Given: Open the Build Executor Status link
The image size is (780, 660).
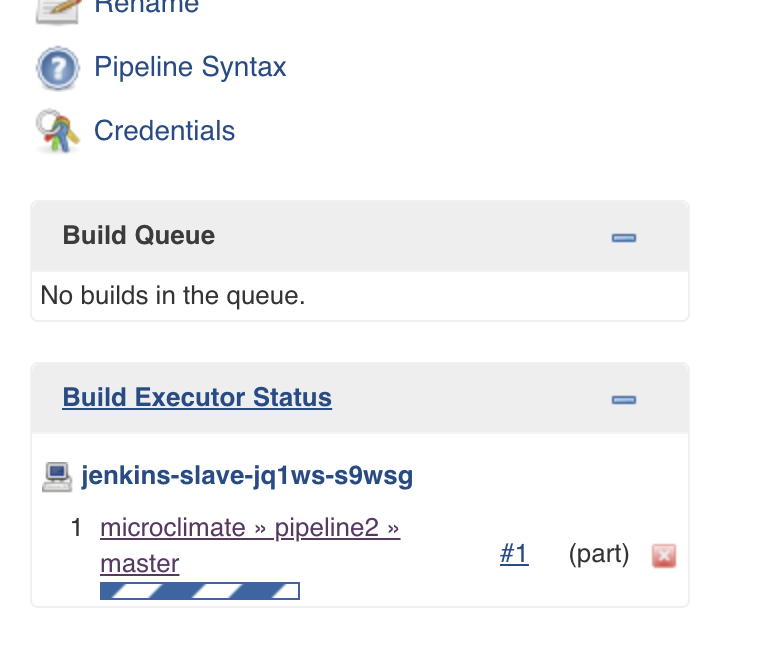Looking at the screenshot, I should click(x=197, y=397).
